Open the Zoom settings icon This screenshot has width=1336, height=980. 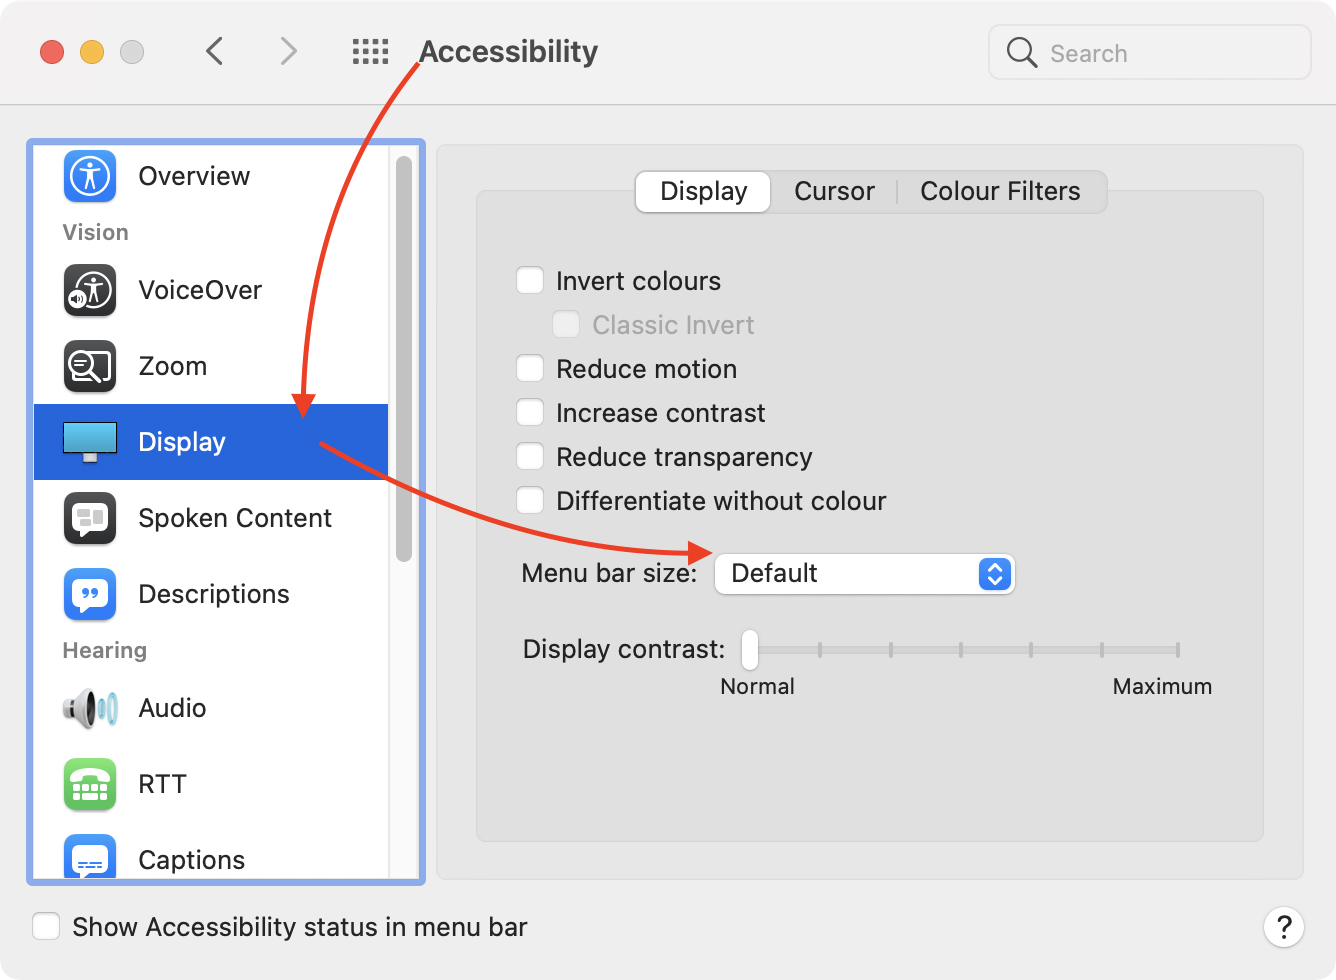click(90, 366)
